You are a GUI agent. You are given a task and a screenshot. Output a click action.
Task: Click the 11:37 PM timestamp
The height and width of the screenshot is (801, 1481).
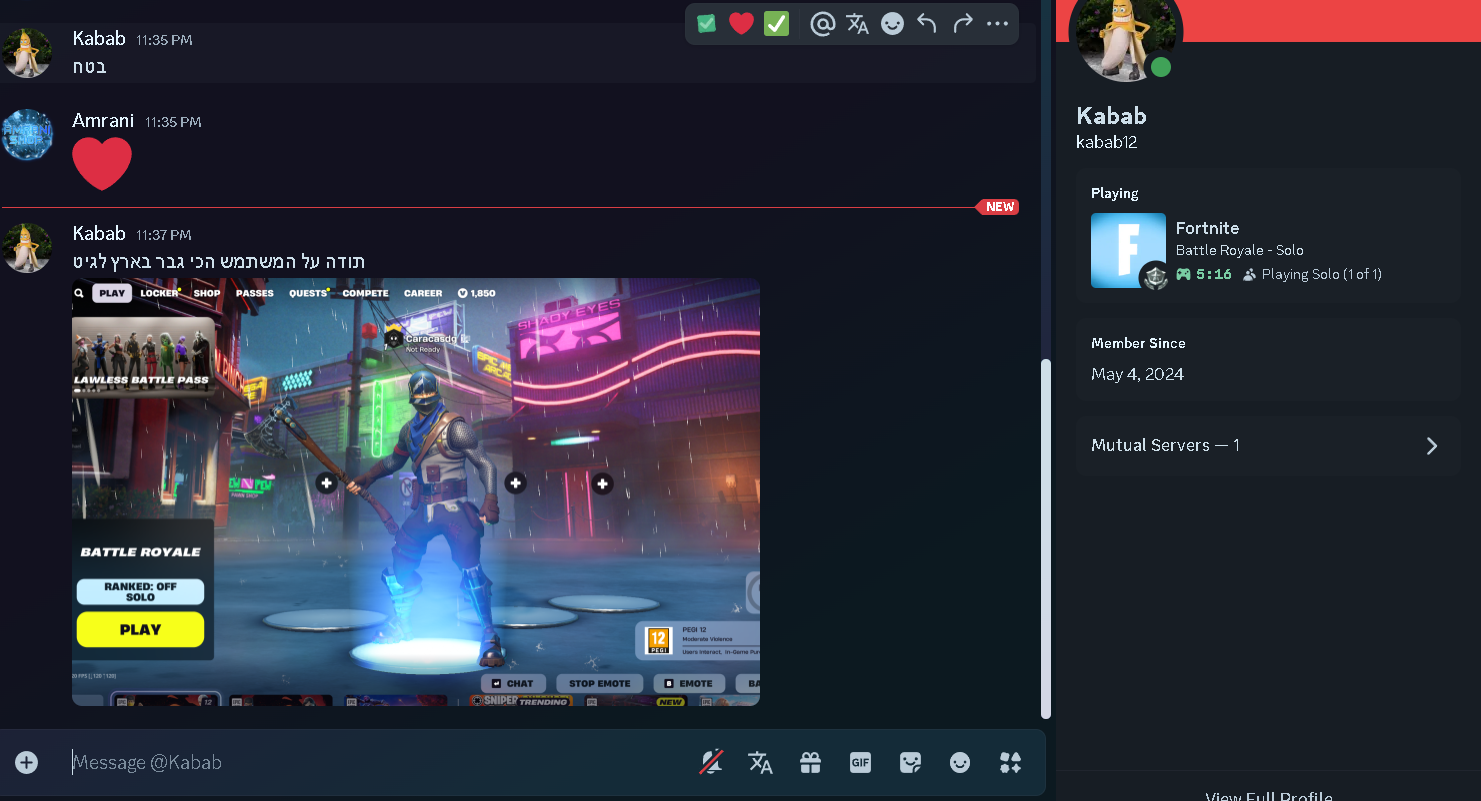(164, 235)
